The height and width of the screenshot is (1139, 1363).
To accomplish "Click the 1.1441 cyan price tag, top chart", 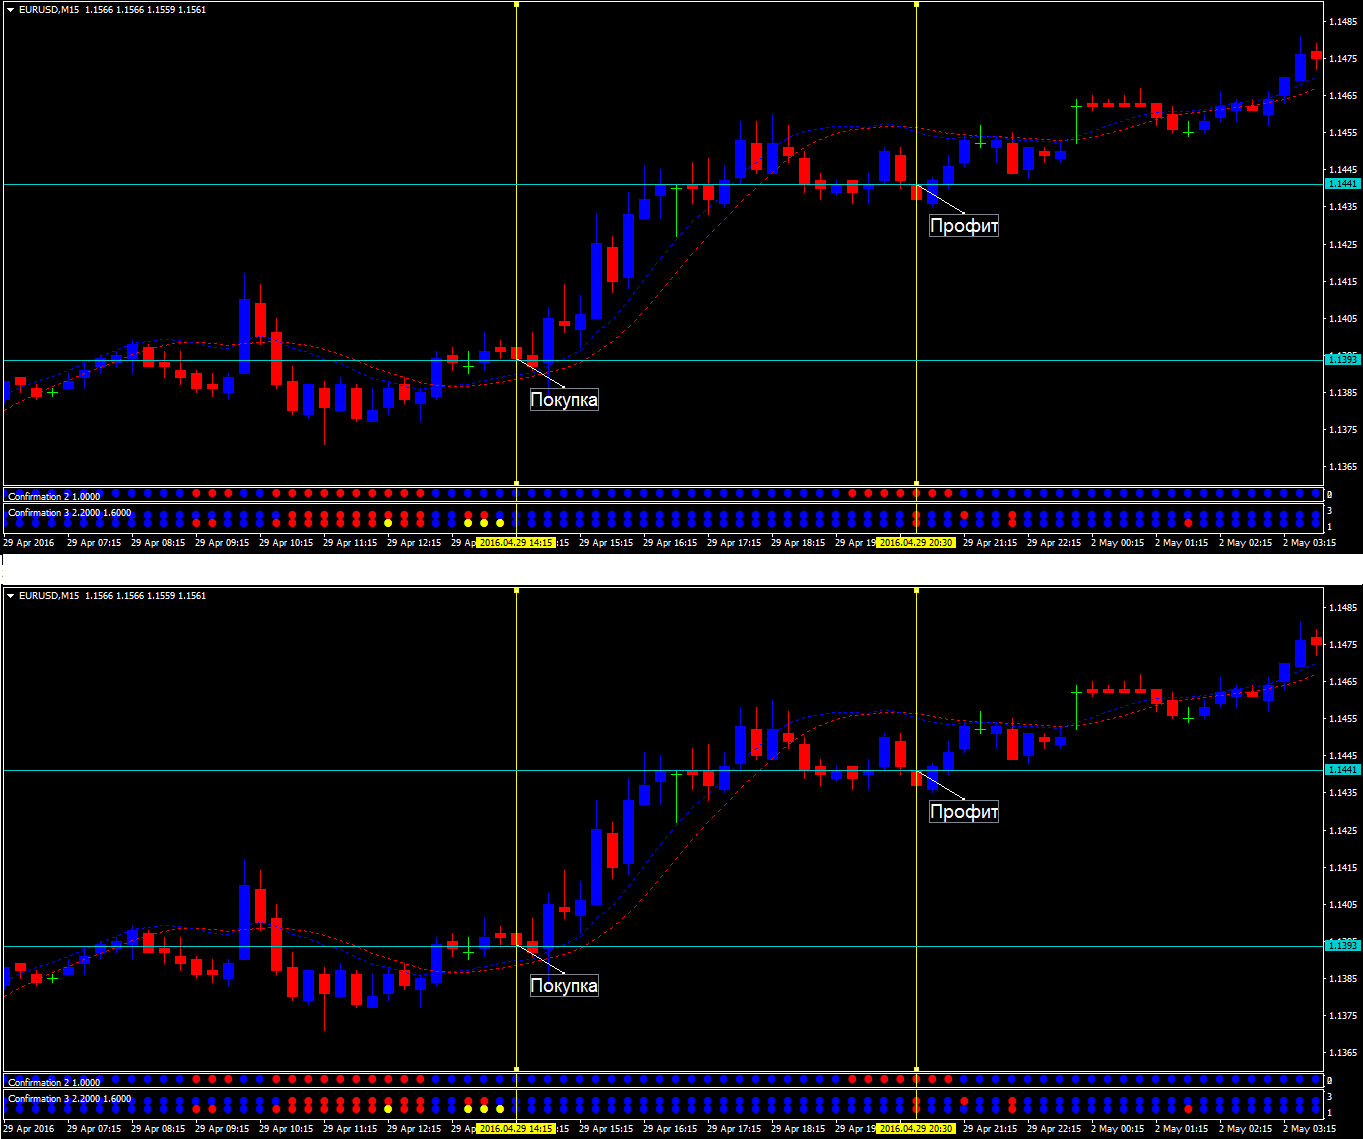I will [1342, 184].
